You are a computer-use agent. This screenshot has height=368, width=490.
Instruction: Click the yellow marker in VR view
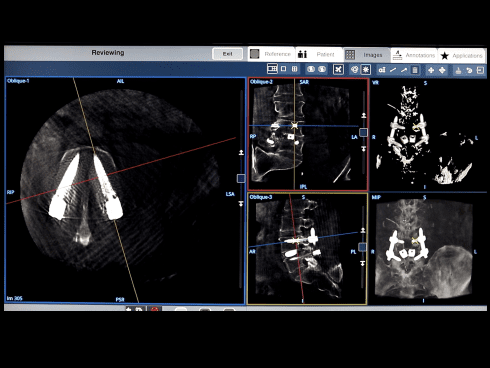(x=415, y=126)
